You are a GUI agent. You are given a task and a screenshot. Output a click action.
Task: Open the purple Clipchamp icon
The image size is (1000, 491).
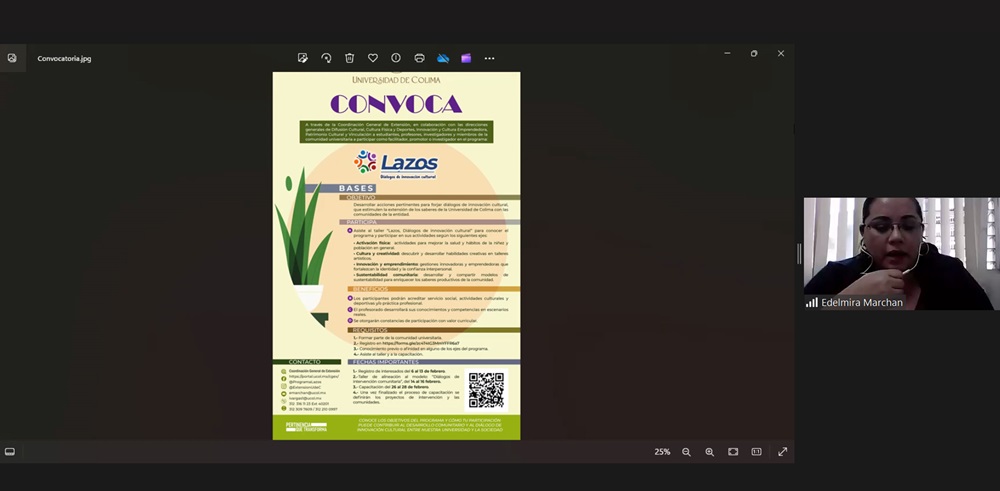pos(466,58)
